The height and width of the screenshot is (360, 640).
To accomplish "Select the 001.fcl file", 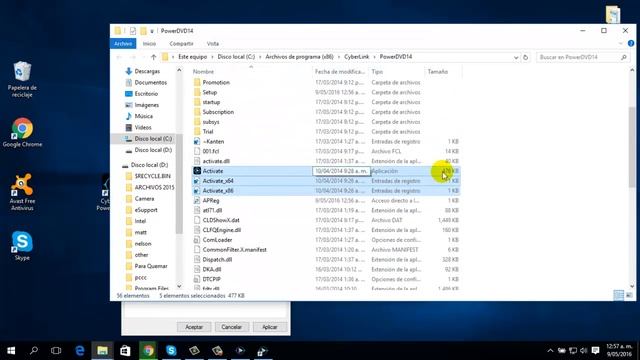I will (x=211, y=151).
